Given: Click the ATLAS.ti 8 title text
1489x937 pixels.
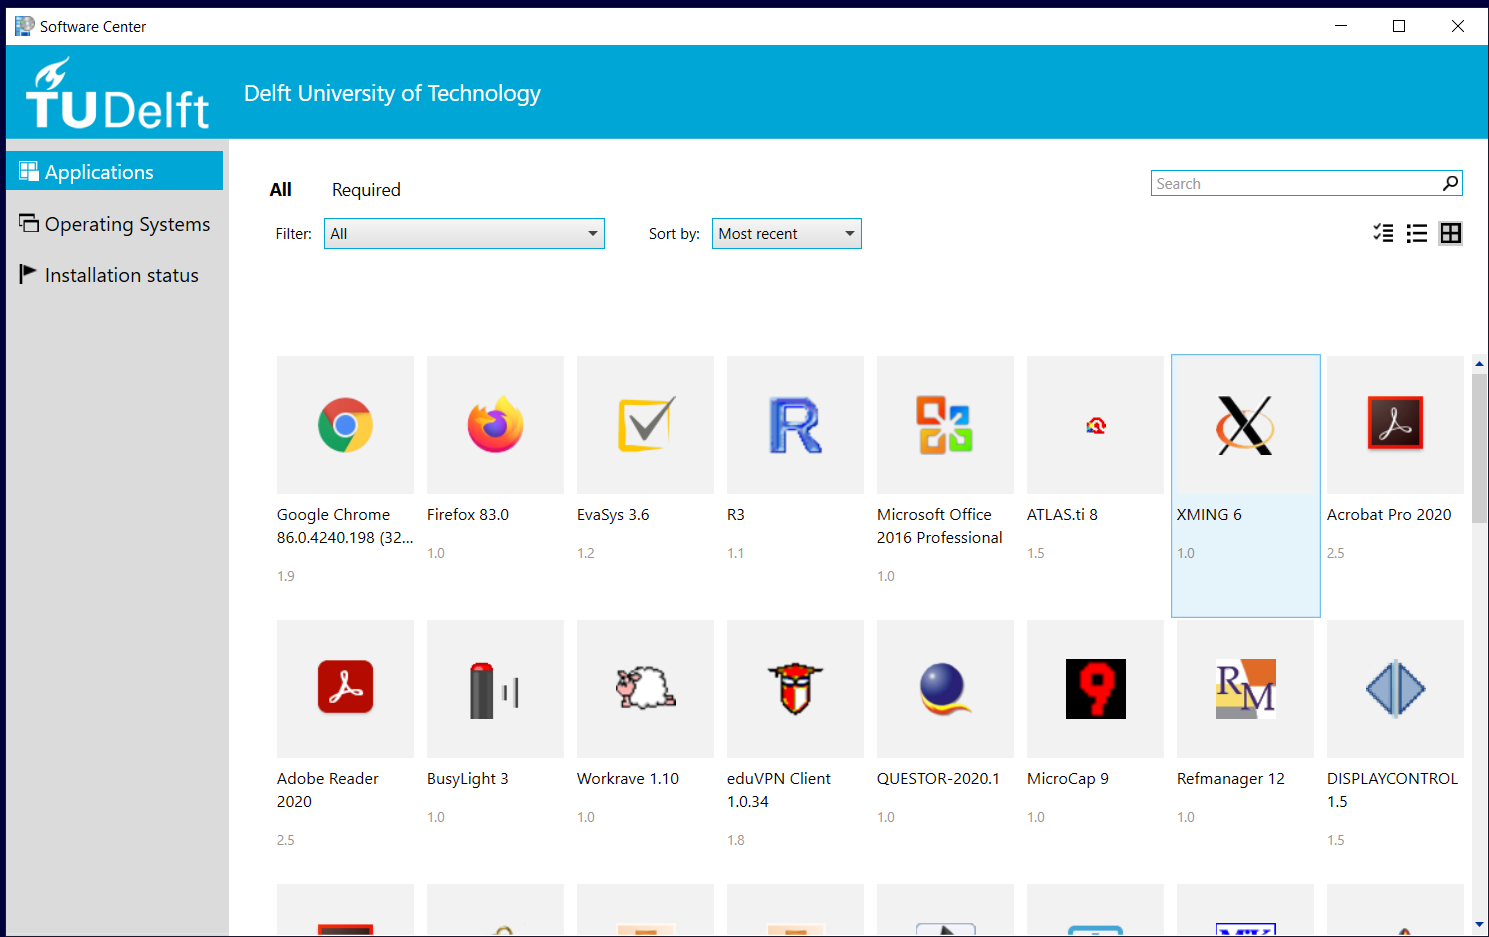Looking at the screenshot, I should 1062,514.
